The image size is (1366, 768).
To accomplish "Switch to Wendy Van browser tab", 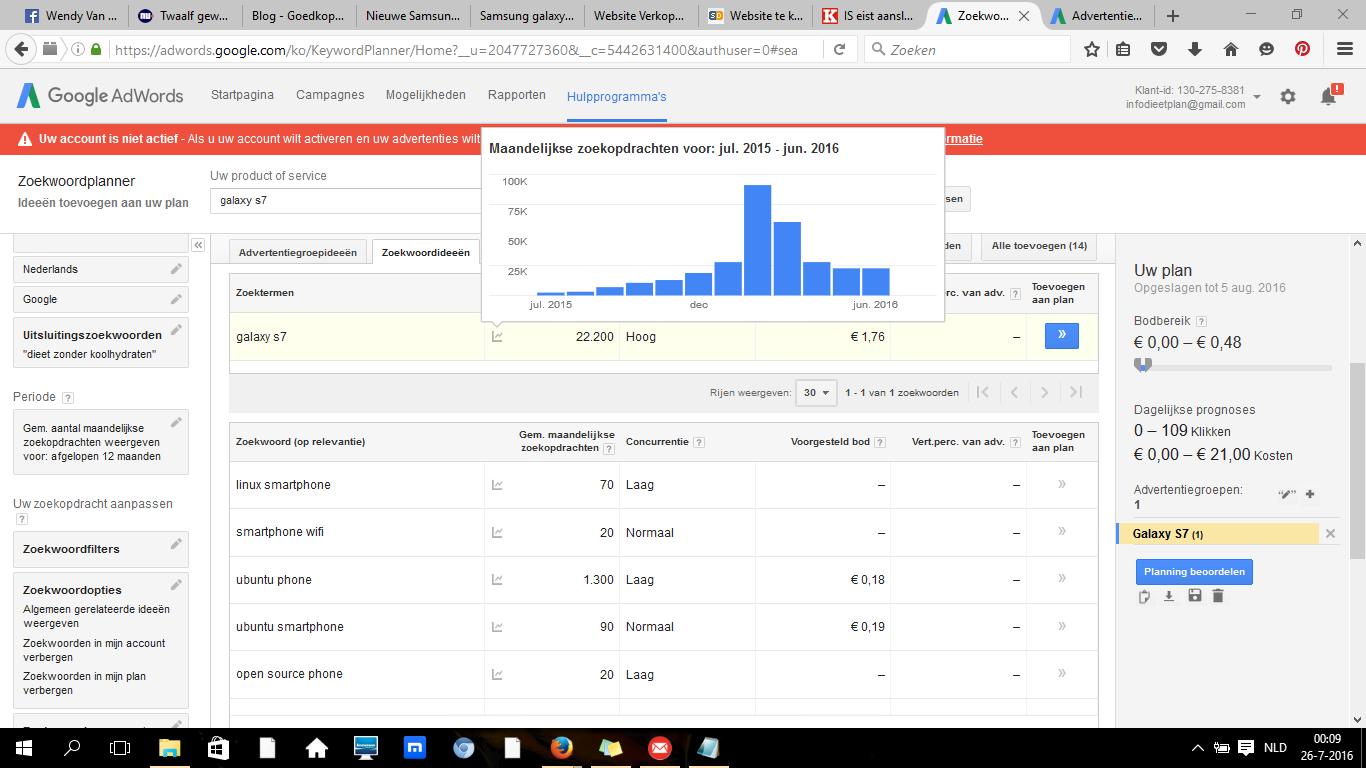I will (x=71, y=16).
